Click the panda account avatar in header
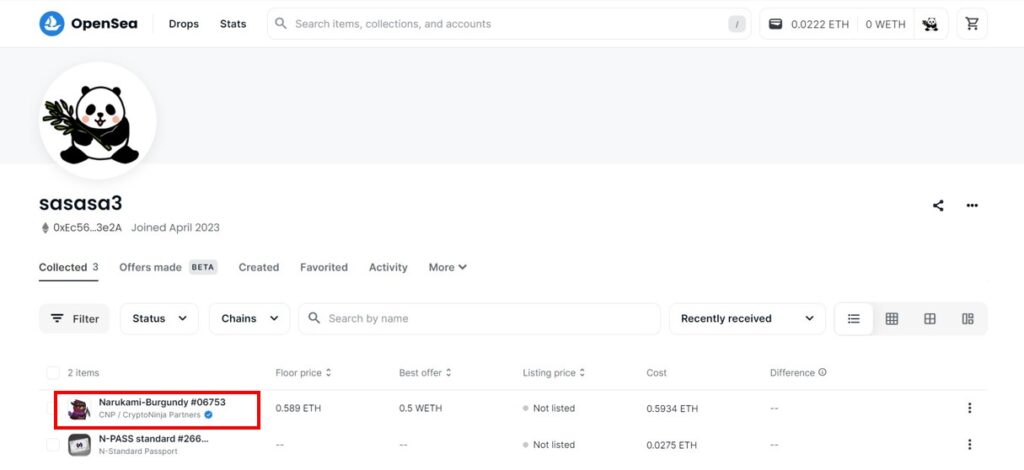The height and width of the screenshot is (470, 1024). pyautogui.click(x=930, y=24)
